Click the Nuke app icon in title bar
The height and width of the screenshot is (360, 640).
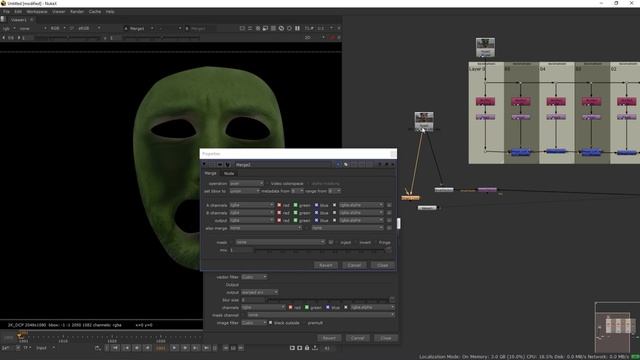pos(3,3)
